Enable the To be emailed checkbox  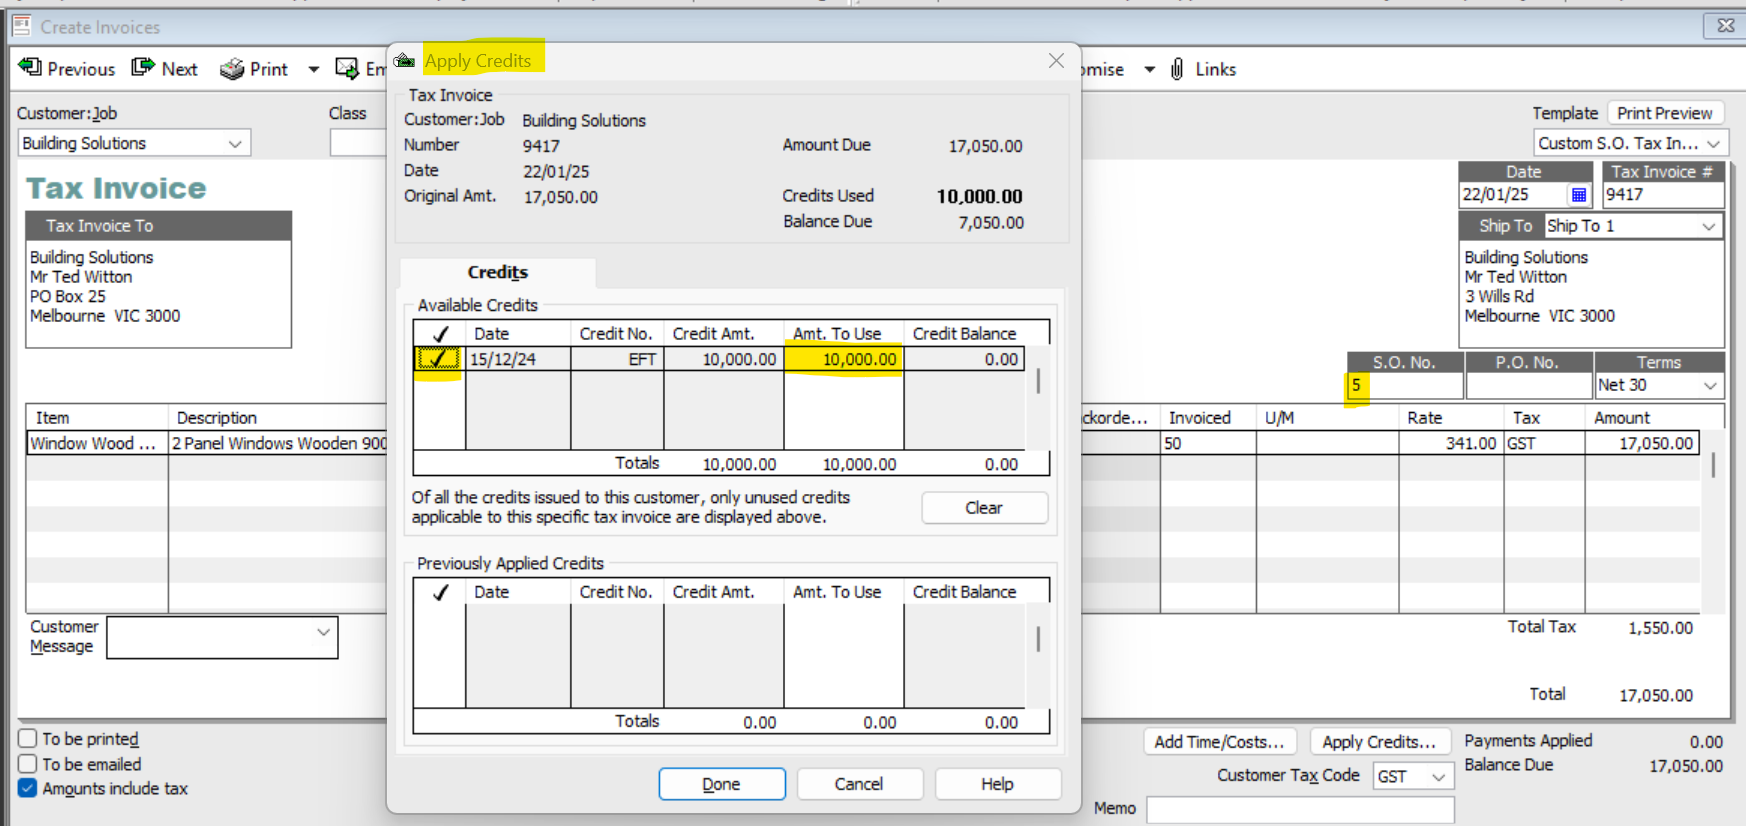[x=28, y=764]
